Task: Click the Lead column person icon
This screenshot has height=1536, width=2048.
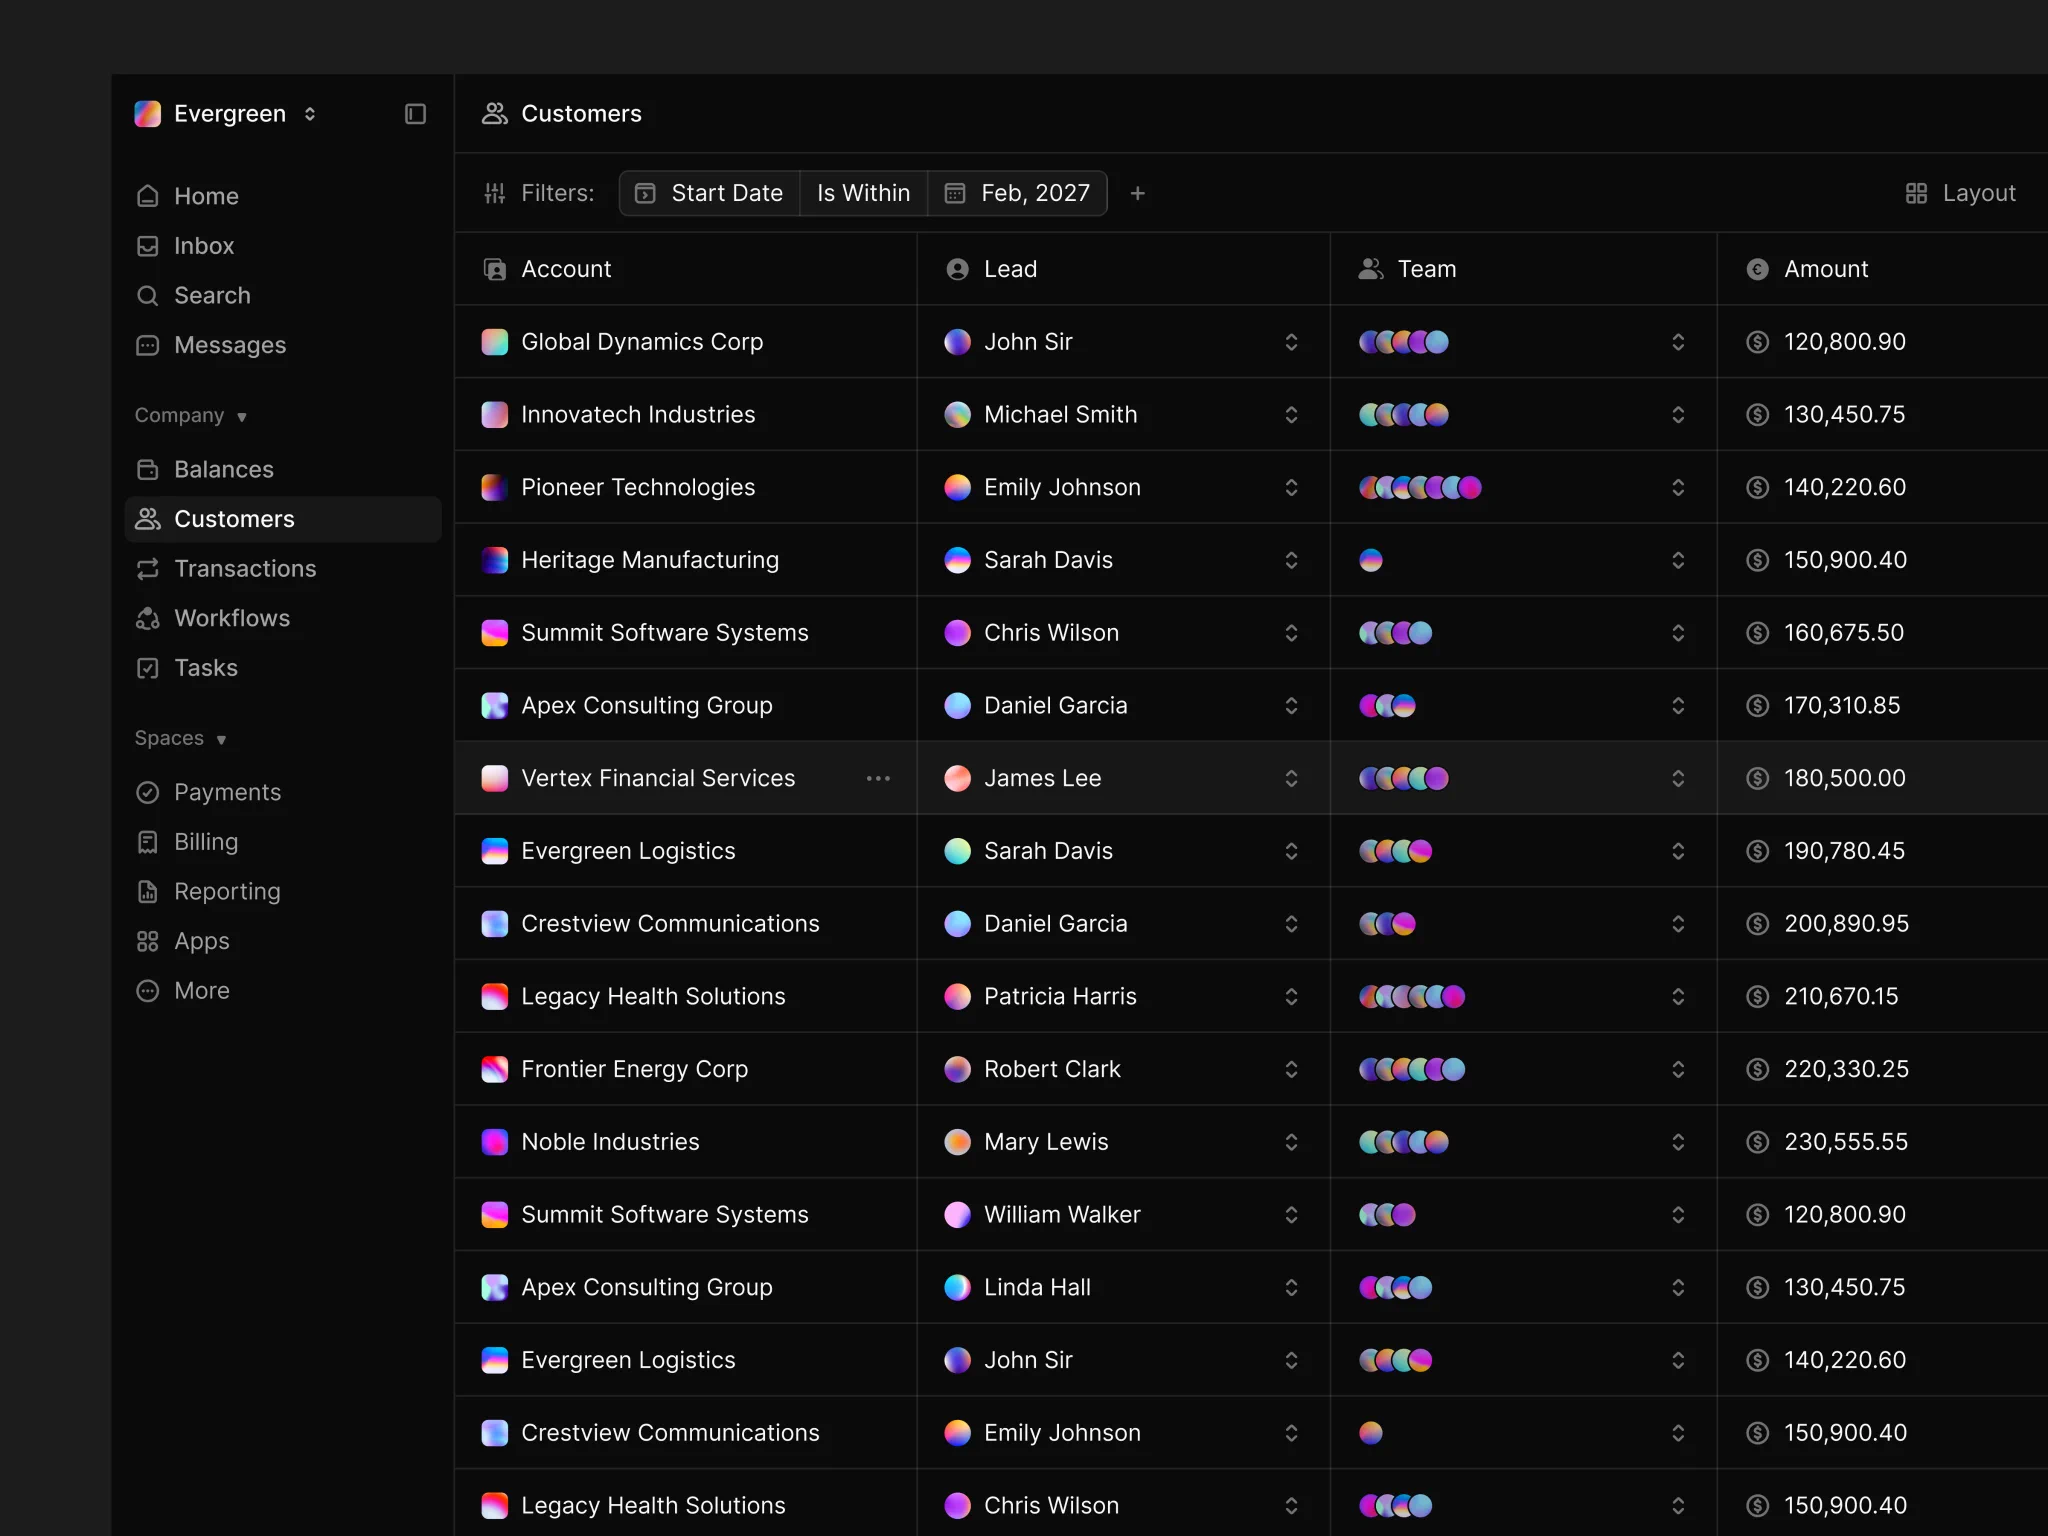Action: (957, 269)
